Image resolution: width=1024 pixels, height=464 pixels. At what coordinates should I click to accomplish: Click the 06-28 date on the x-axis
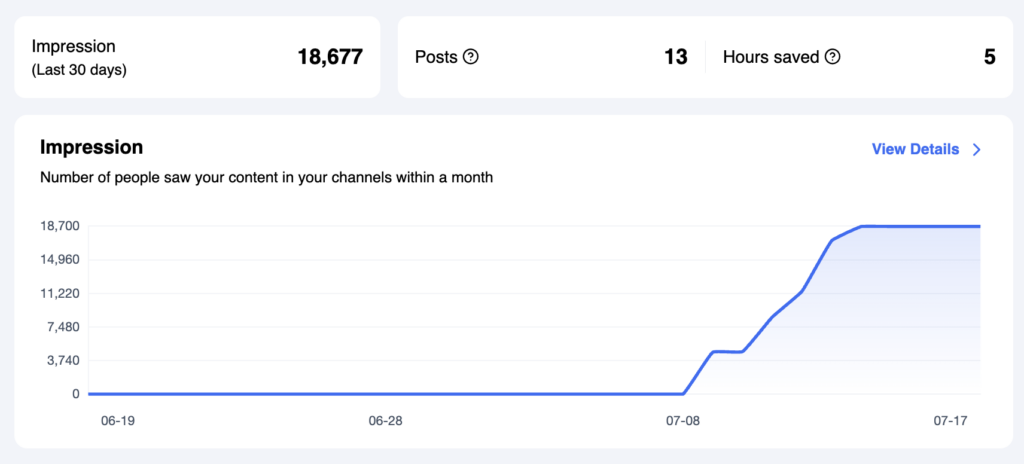pos(385,421)
